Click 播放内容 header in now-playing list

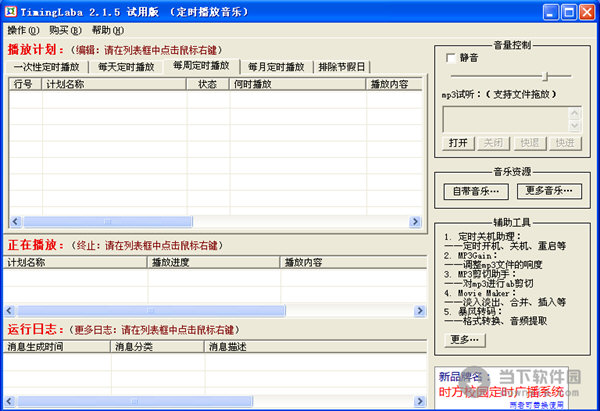pos(354,262)
